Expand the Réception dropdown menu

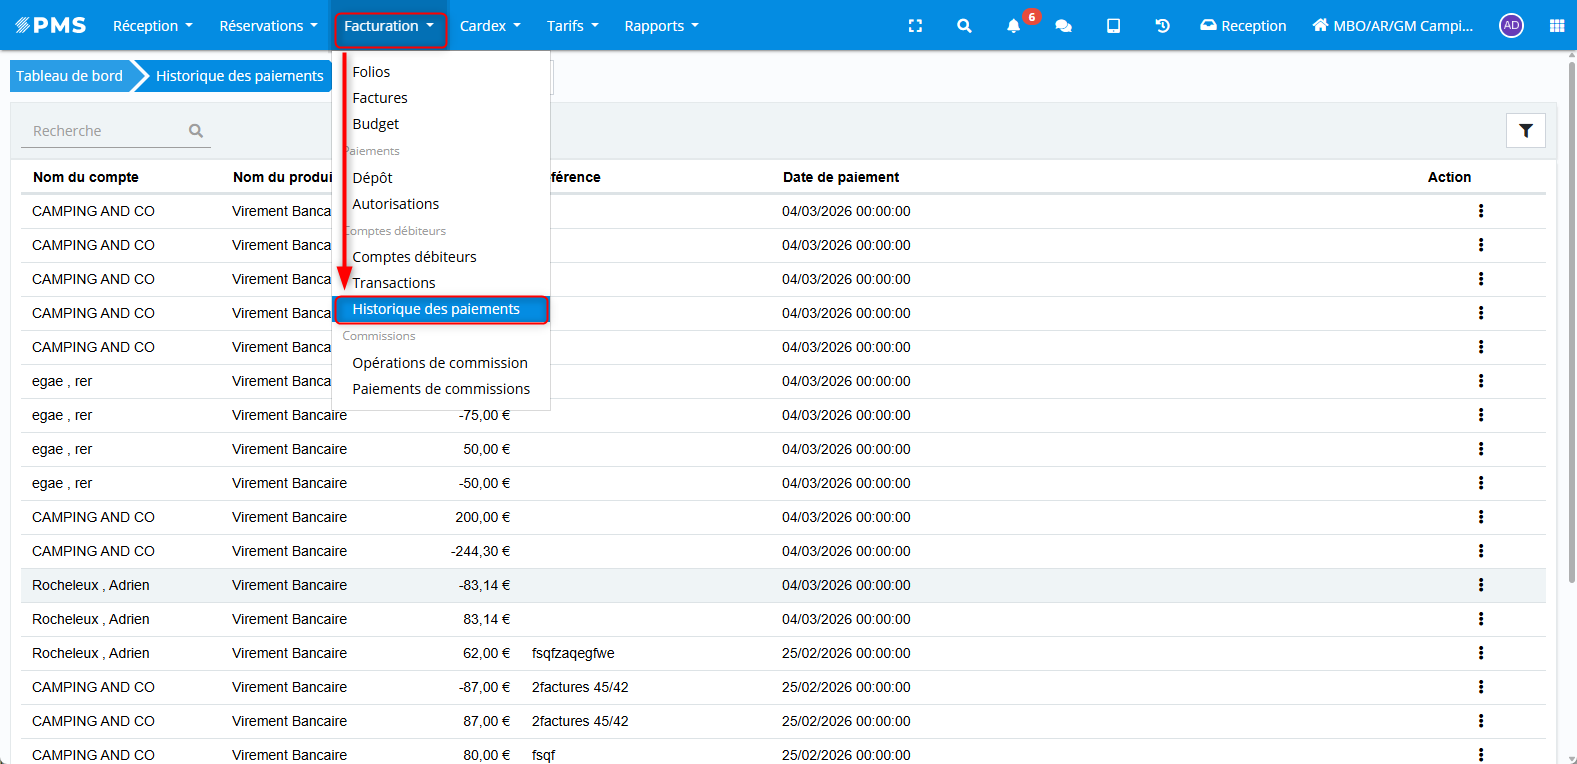[152, 26]
